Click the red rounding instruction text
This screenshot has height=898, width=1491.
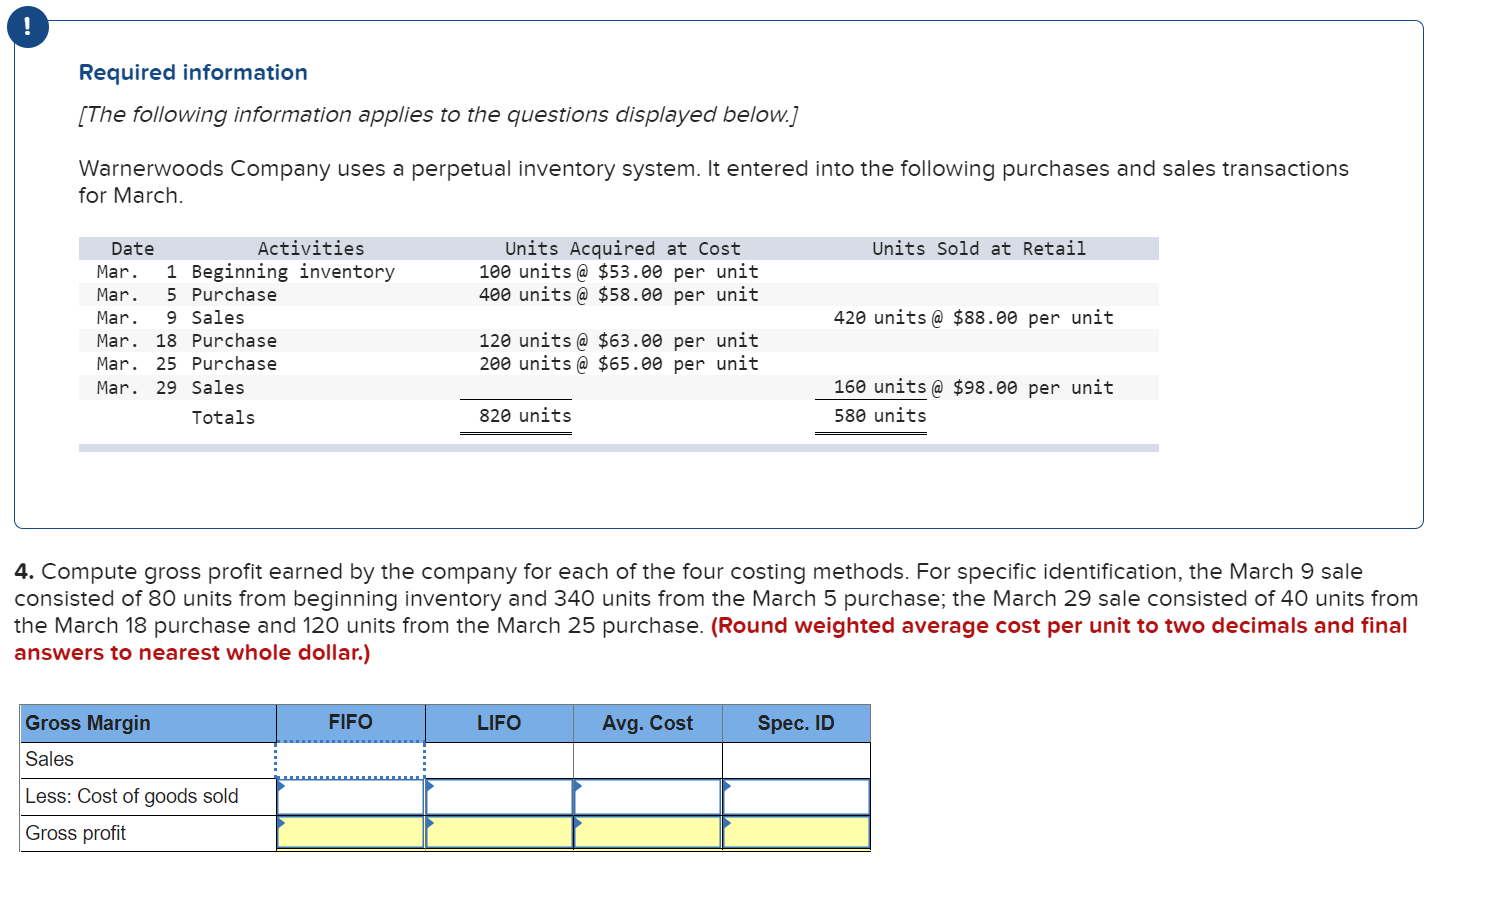[711, 639]
